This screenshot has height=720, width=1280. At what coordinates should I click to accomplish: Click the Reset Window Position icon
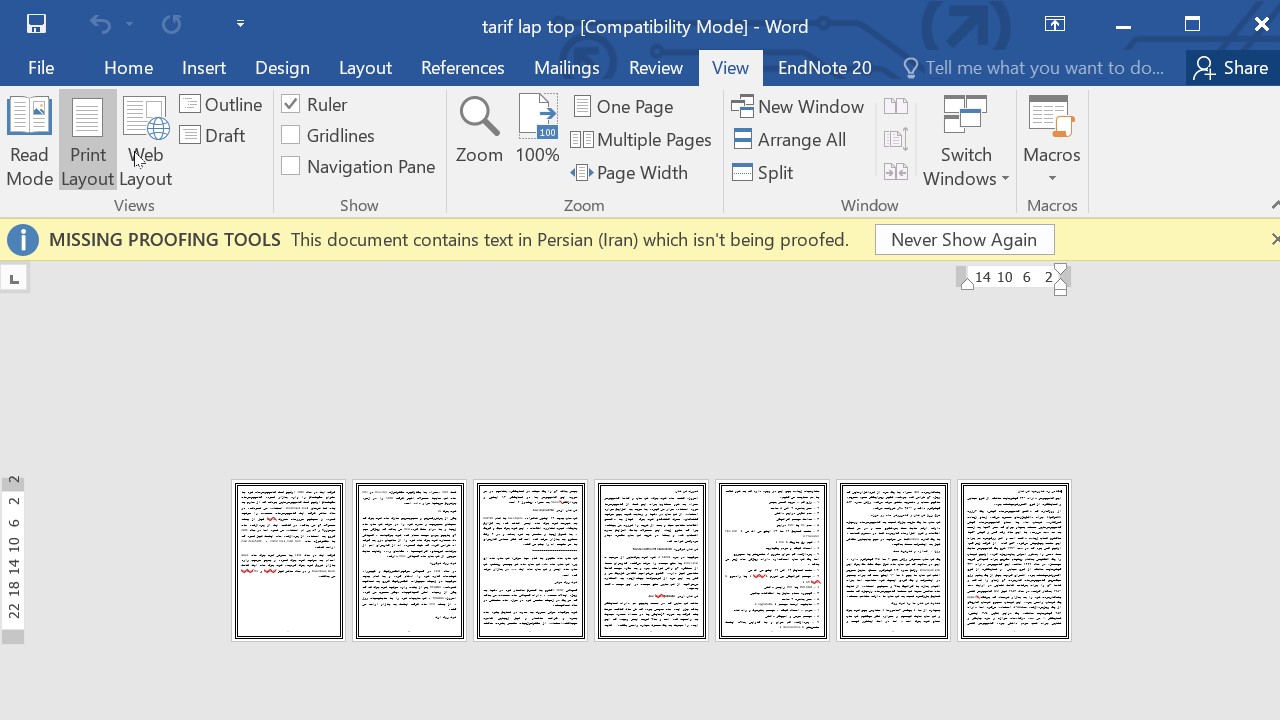pos(896,172)
